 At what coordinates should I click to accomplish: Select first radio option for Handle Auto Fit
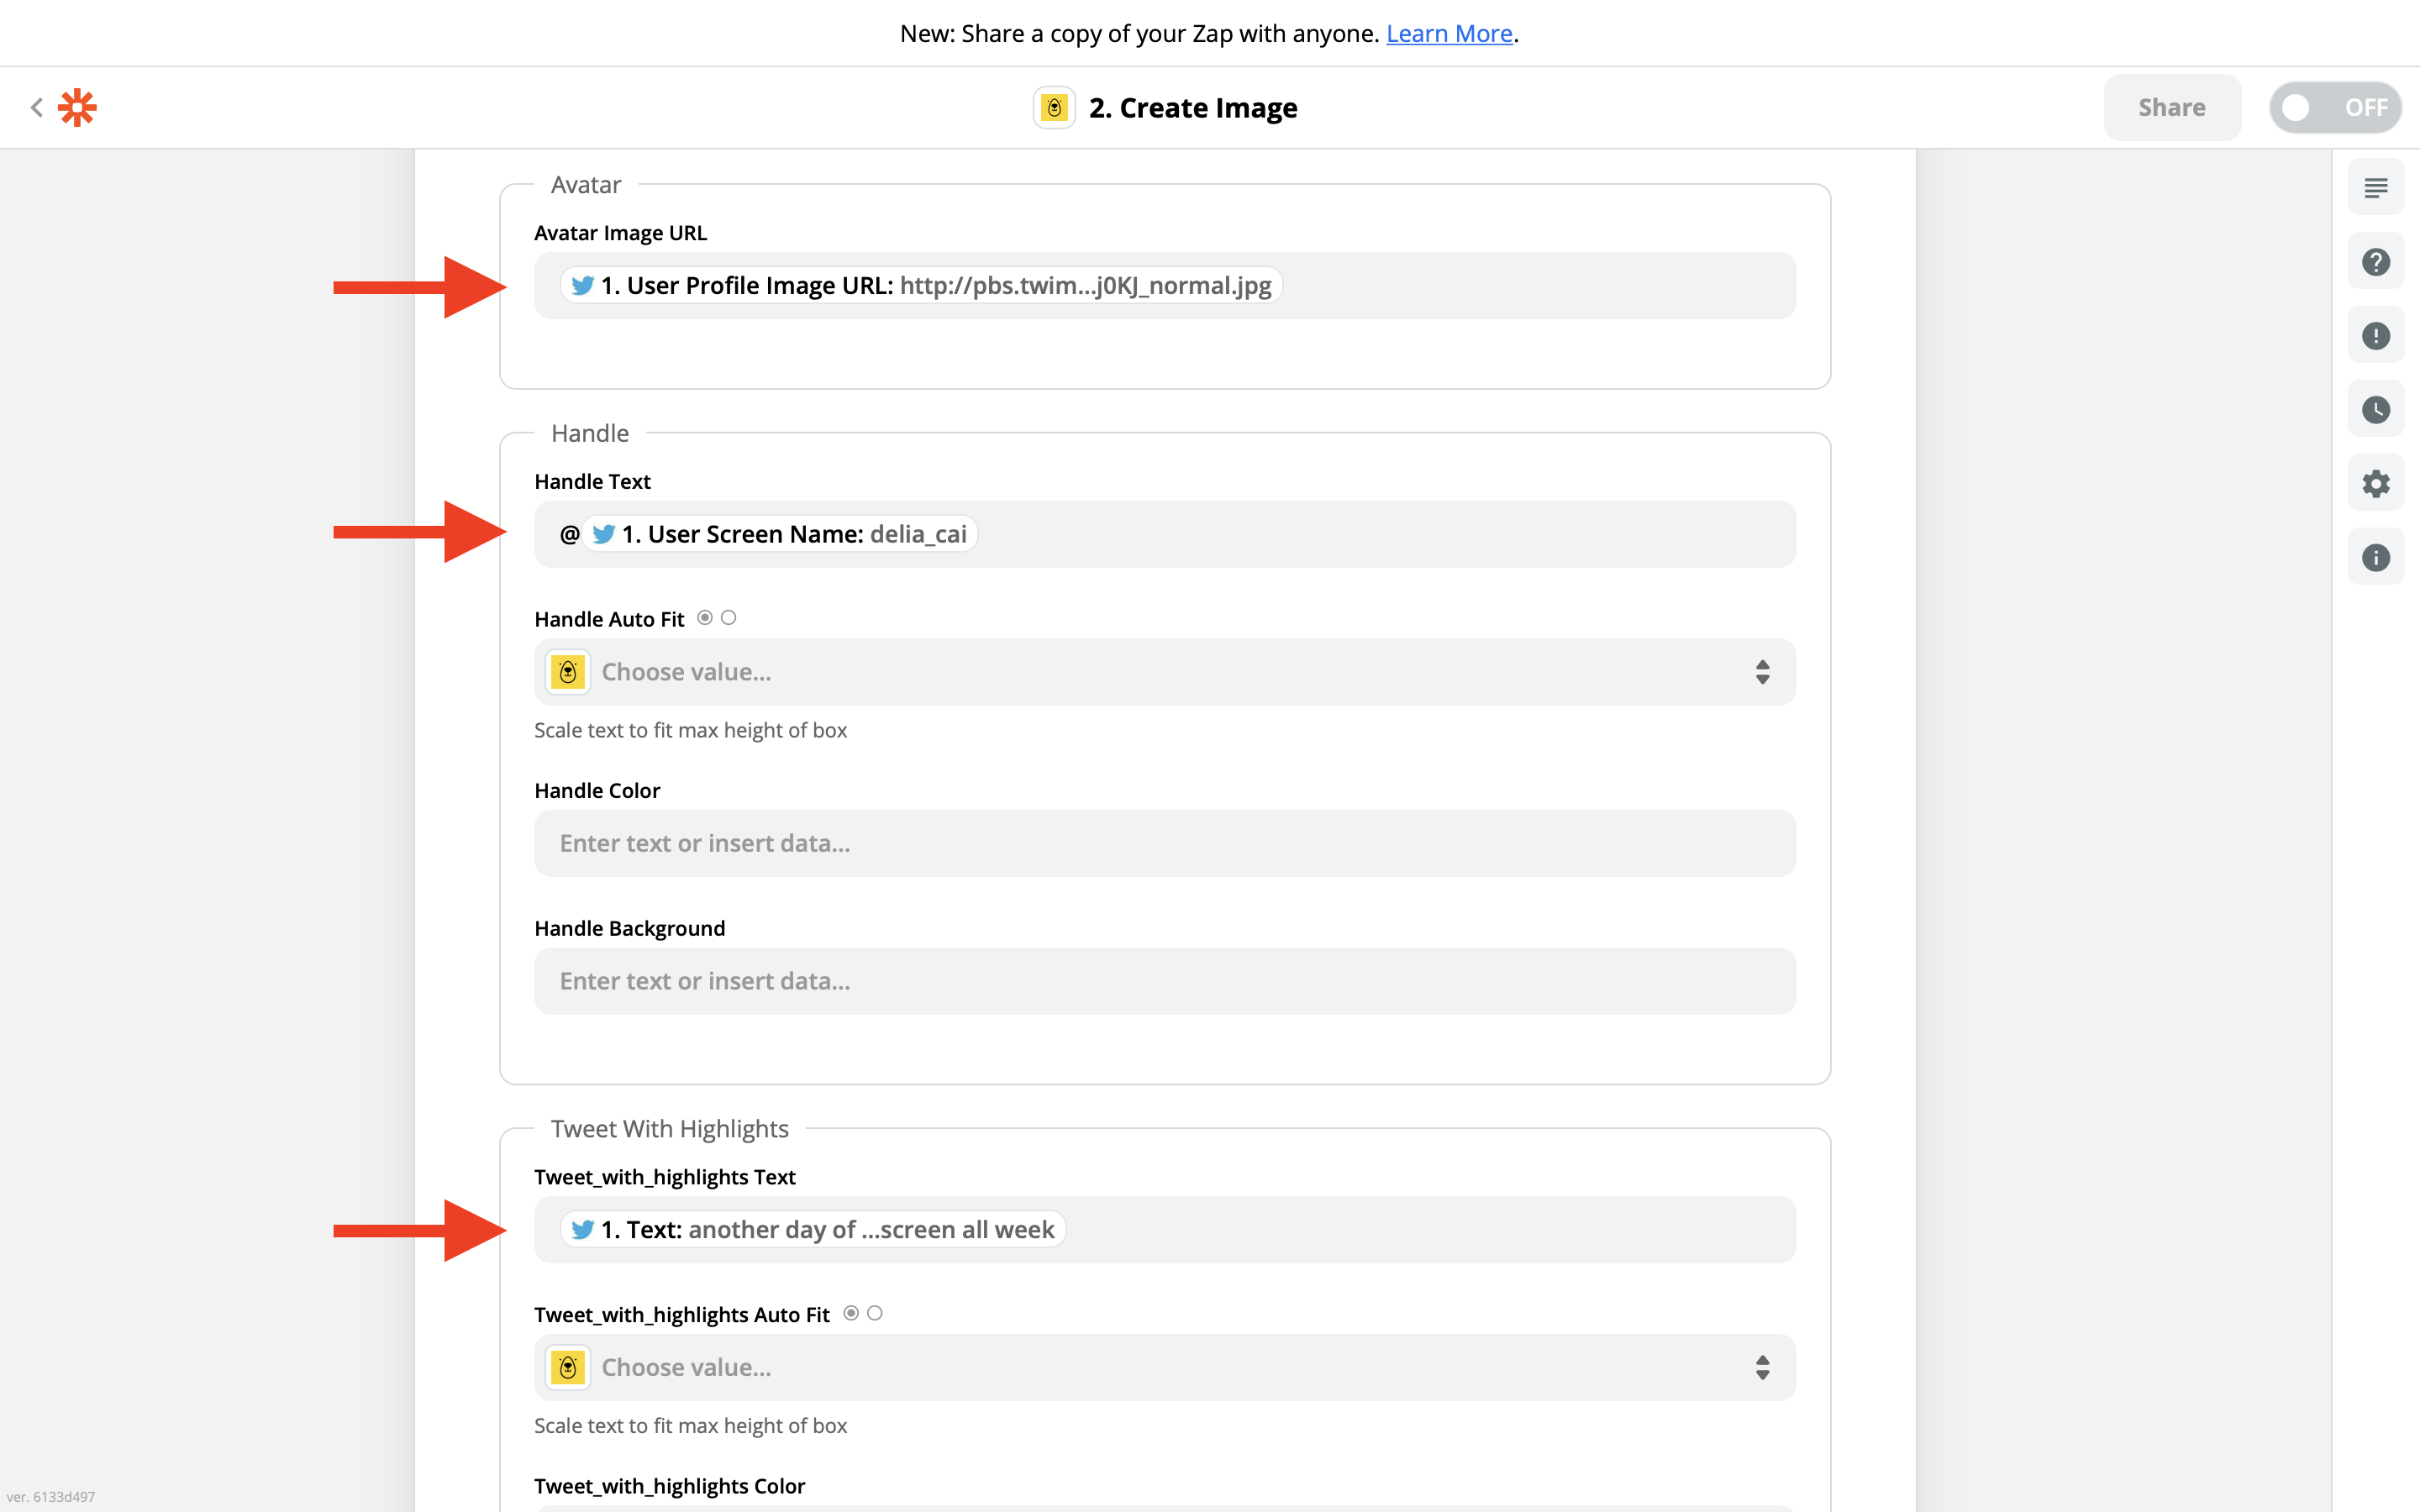tap(705, 617)
